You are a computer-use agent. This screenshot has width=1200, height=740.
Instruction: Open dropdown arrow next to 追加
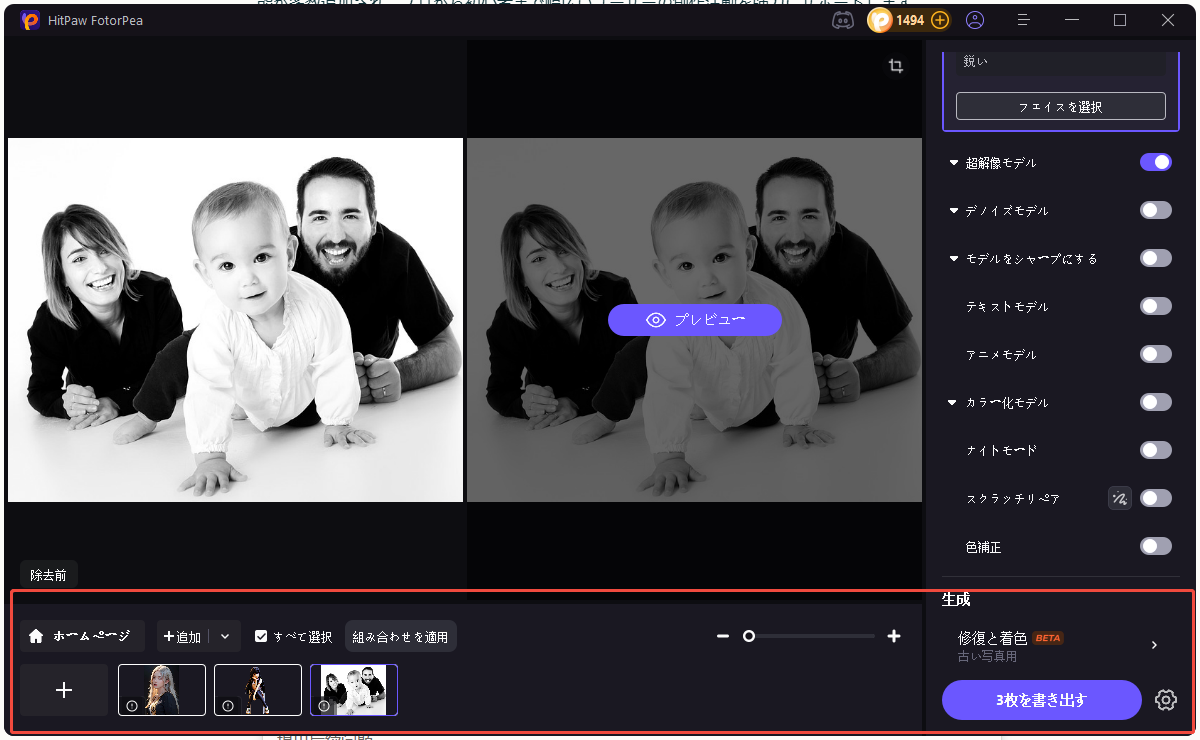pos(225,636)
